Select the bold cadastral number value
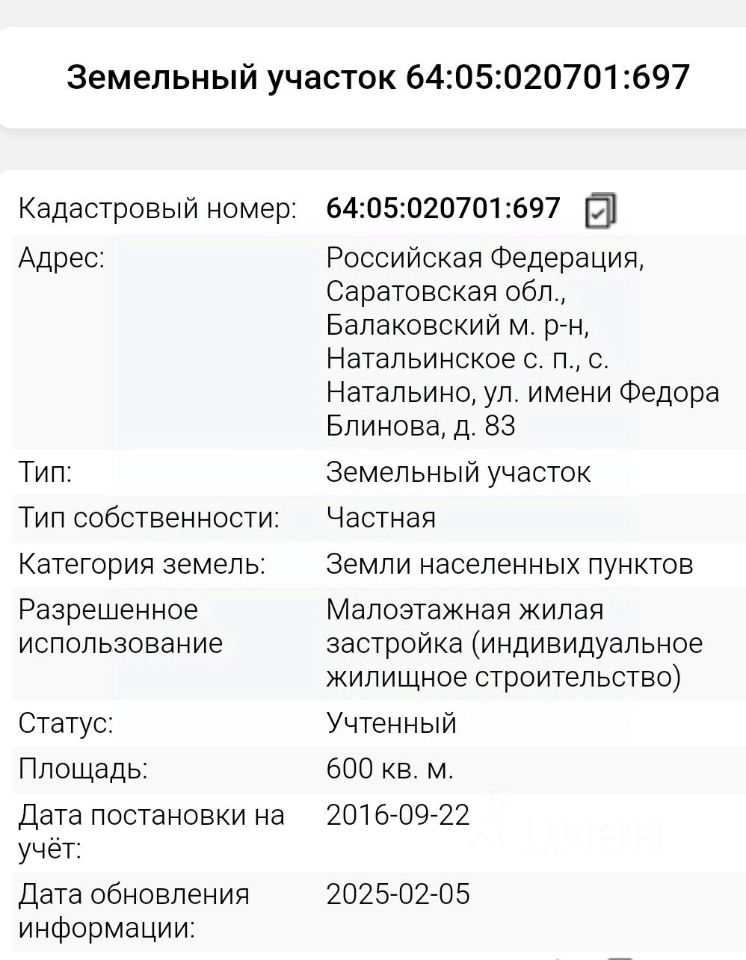Image resolution: width=746 pixels, height=960 pixels. pyautogui.click(x=443, y=208)
